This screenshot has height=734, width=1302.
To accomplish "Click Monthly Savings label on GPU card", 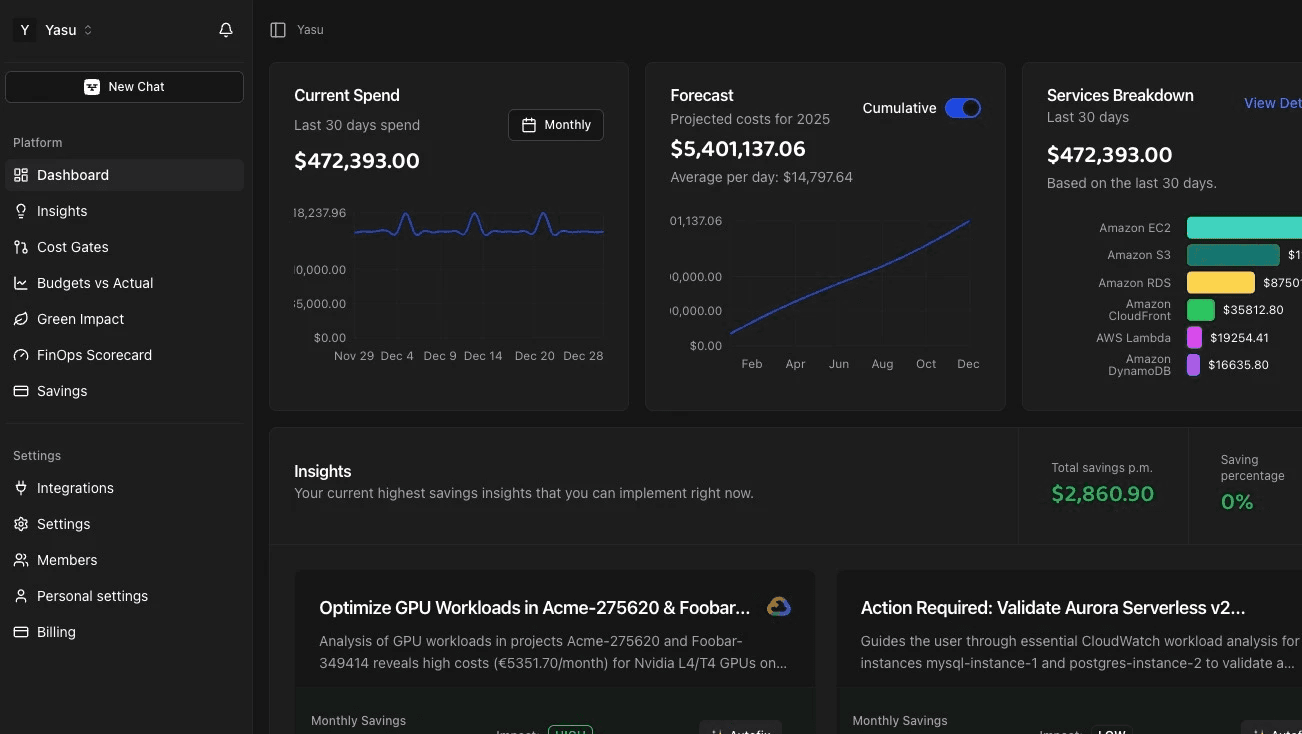I will [x=358, y=721].
